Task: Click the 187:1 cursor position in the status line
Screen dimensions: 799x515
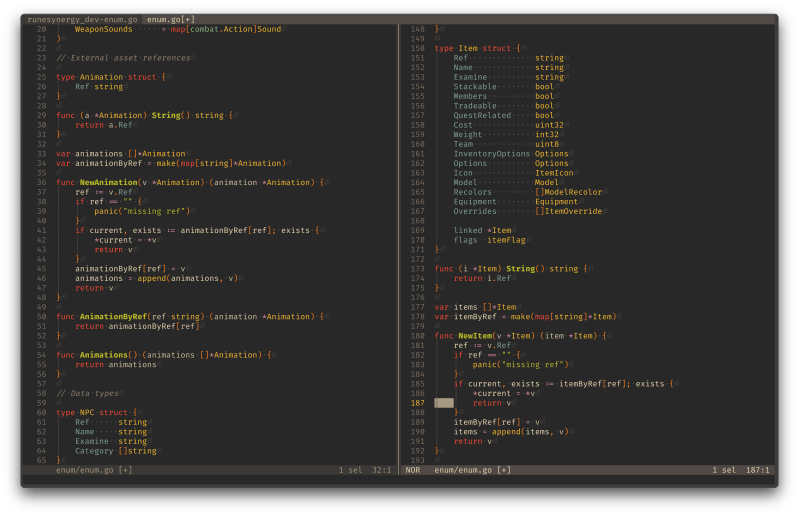Action: point(758,470)
